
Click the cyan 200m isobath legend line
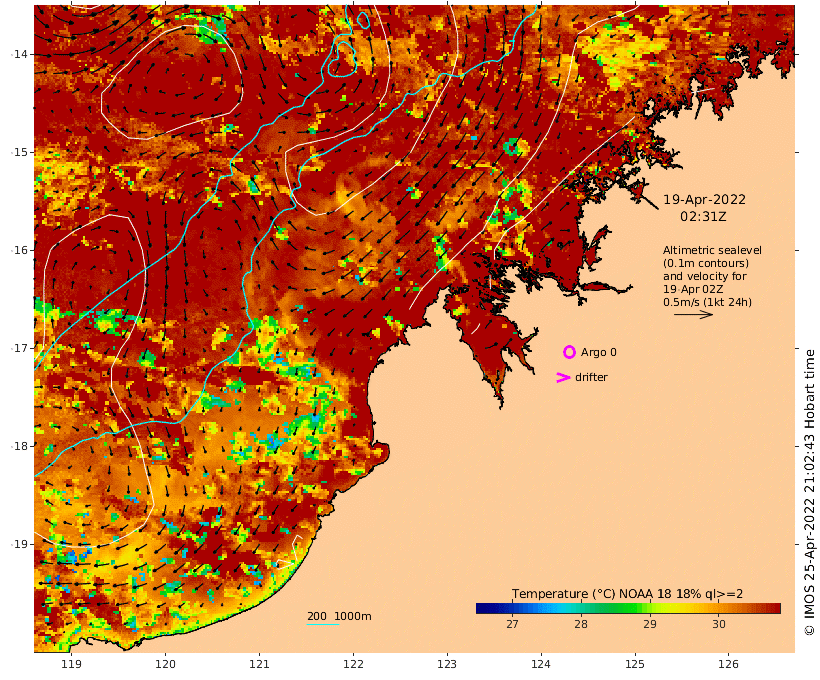[323, 624]
